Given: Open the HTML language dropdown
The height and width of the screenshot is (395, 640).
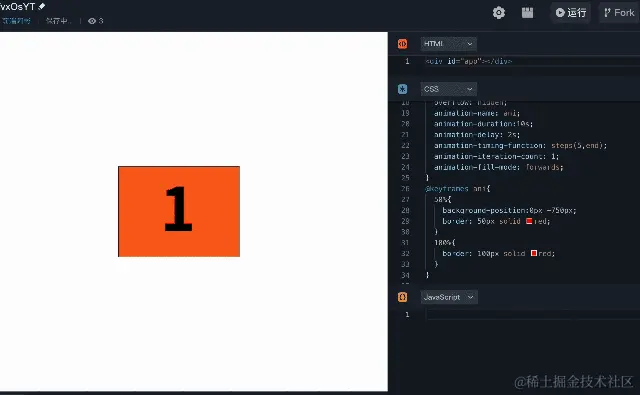Looking at the screenshot, I should point(448,44).
